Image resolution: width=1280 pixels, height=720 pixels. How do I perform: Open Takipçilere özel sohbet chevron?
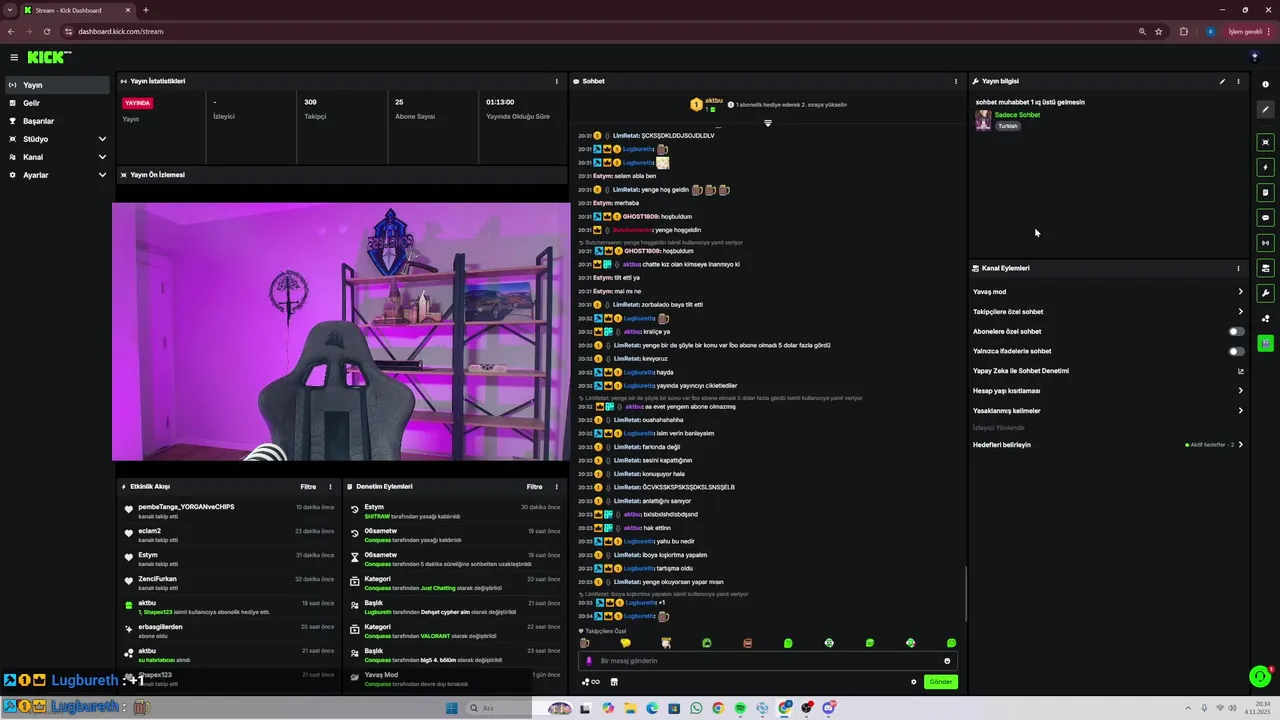coord(1240,312)
